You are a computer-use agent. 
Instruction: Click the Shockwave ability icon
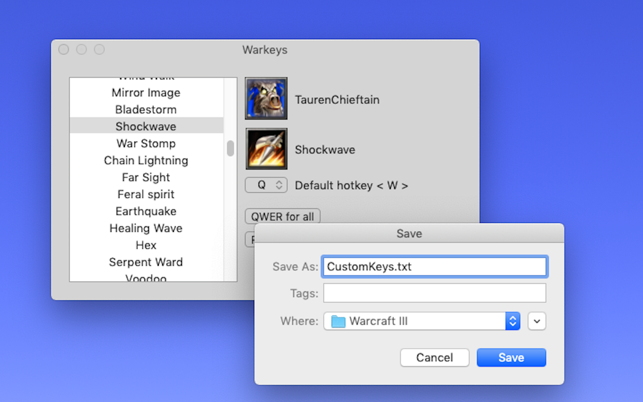click(266, 149)
